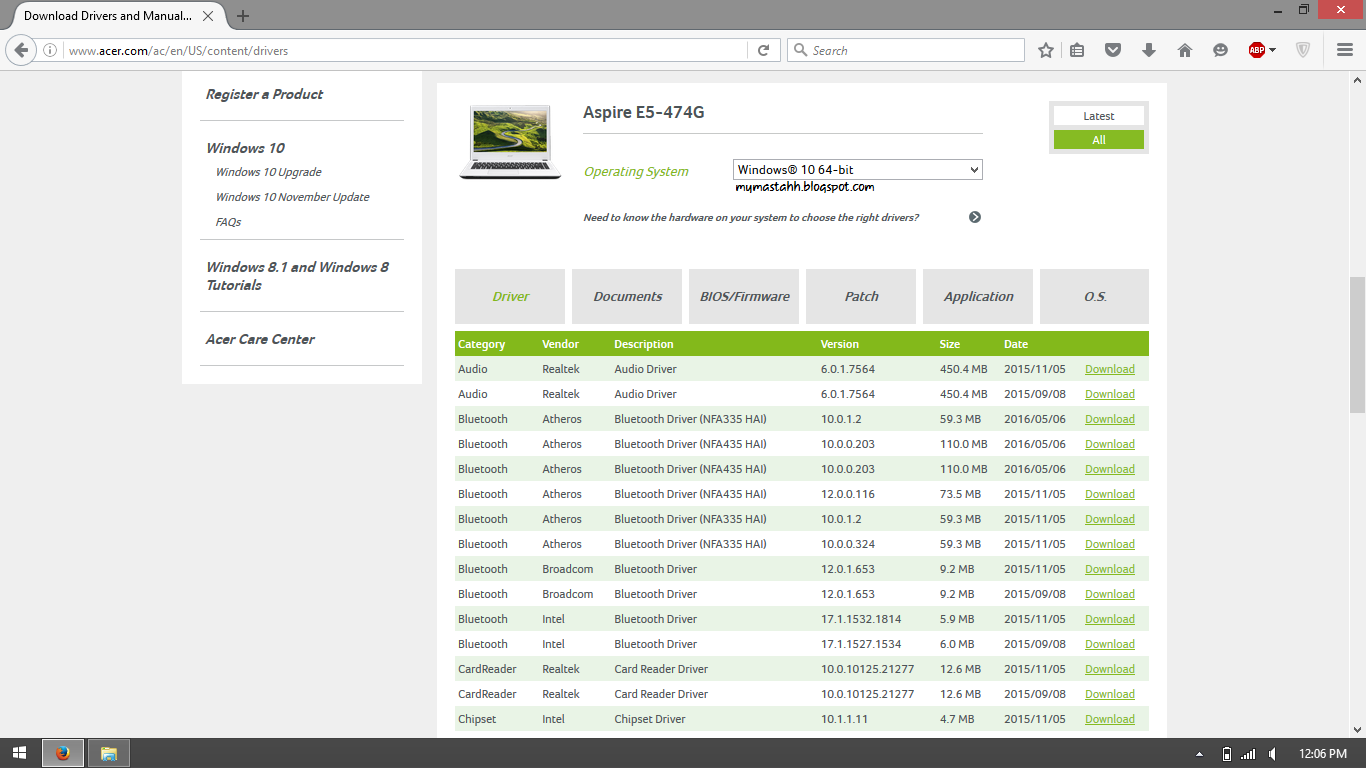Image resolution: width=1366 pixels, height=768 pixels.
Task: Click the scrollbar up arrow
Action: (x=1357, y=78)
